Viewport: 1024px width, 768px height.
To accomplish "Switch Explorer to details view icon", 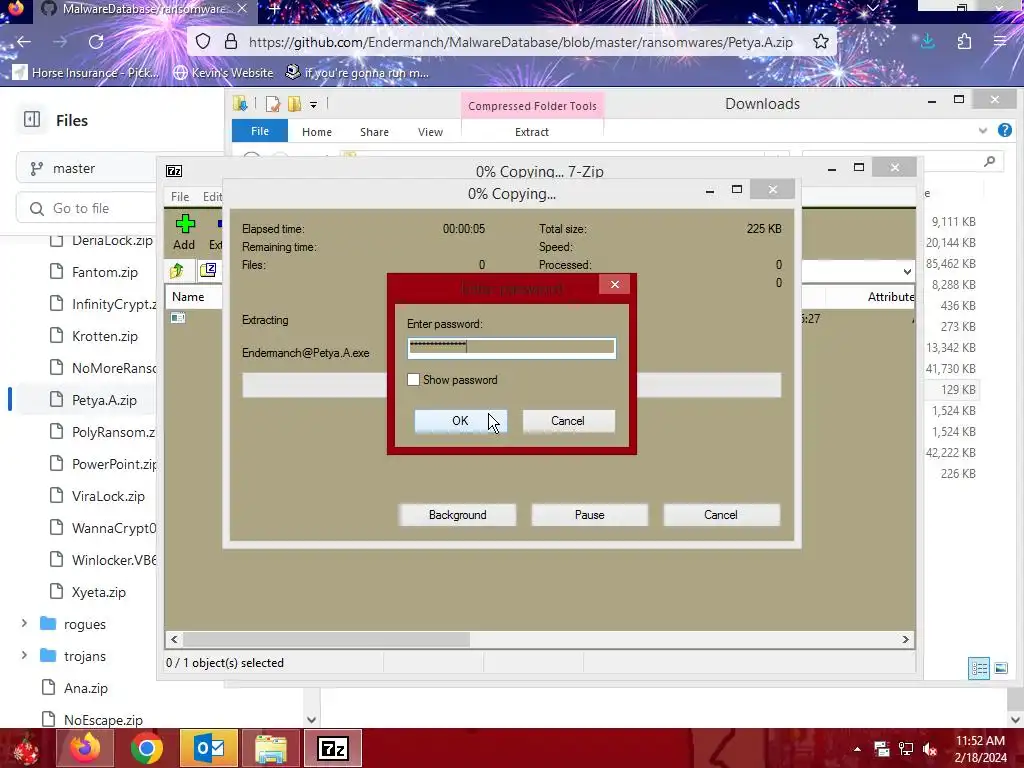I will tap(978, 668).
